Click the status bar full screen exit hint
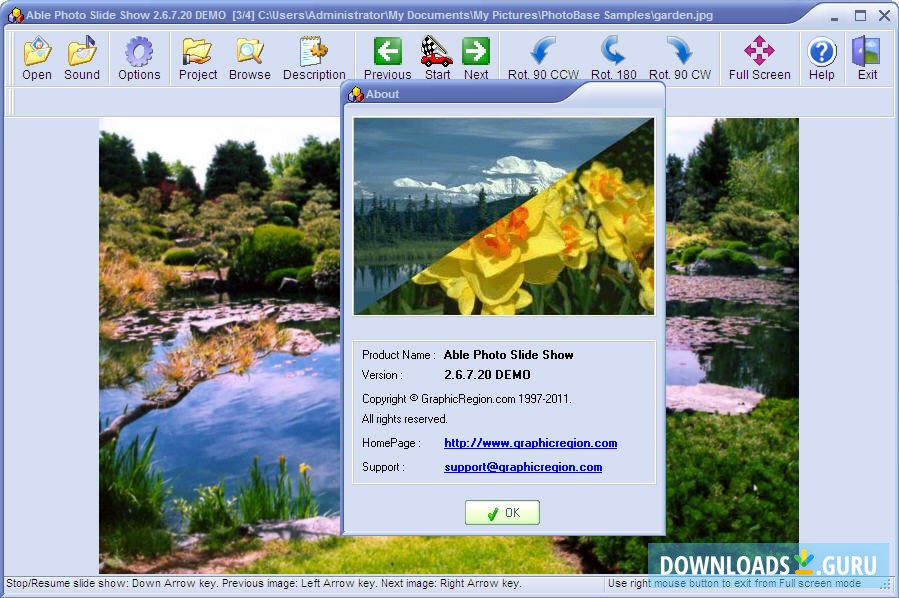899x598 pixels. coord(734,583)
